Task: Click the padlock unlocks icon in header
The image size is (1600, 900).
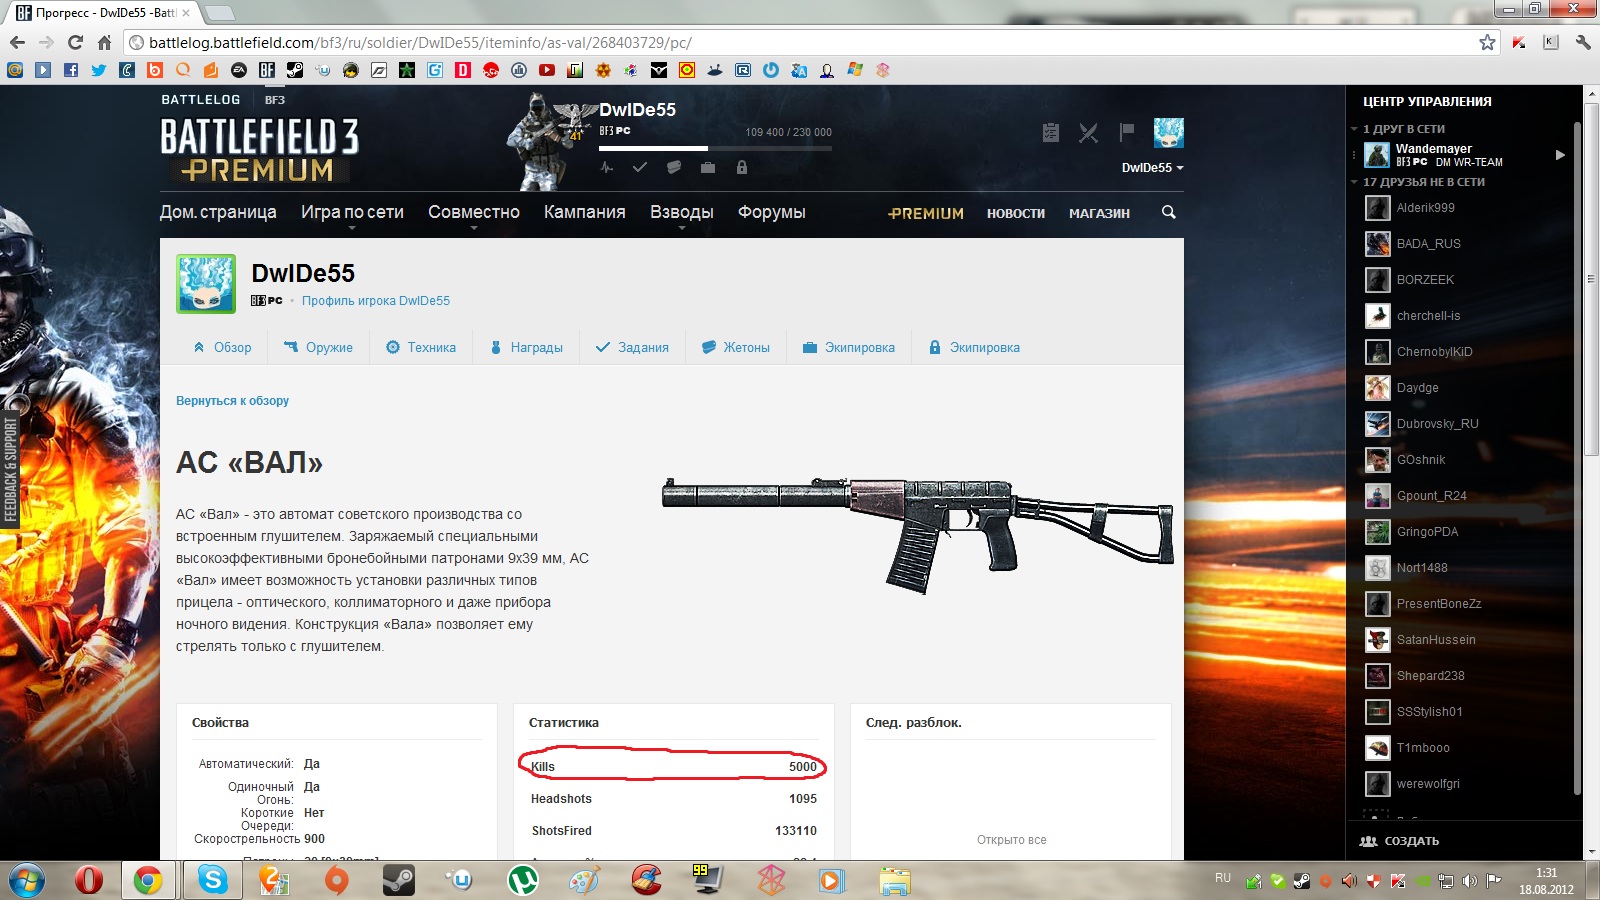Action: [x=742, y=168]
